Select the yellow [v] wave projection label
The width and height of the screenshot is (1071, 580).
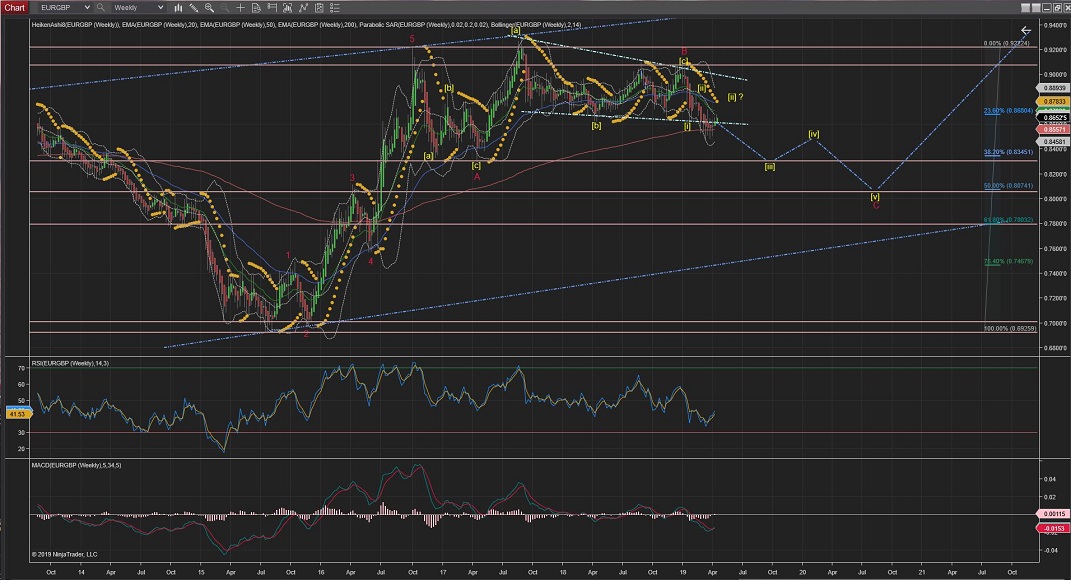(x=875, y=197)
